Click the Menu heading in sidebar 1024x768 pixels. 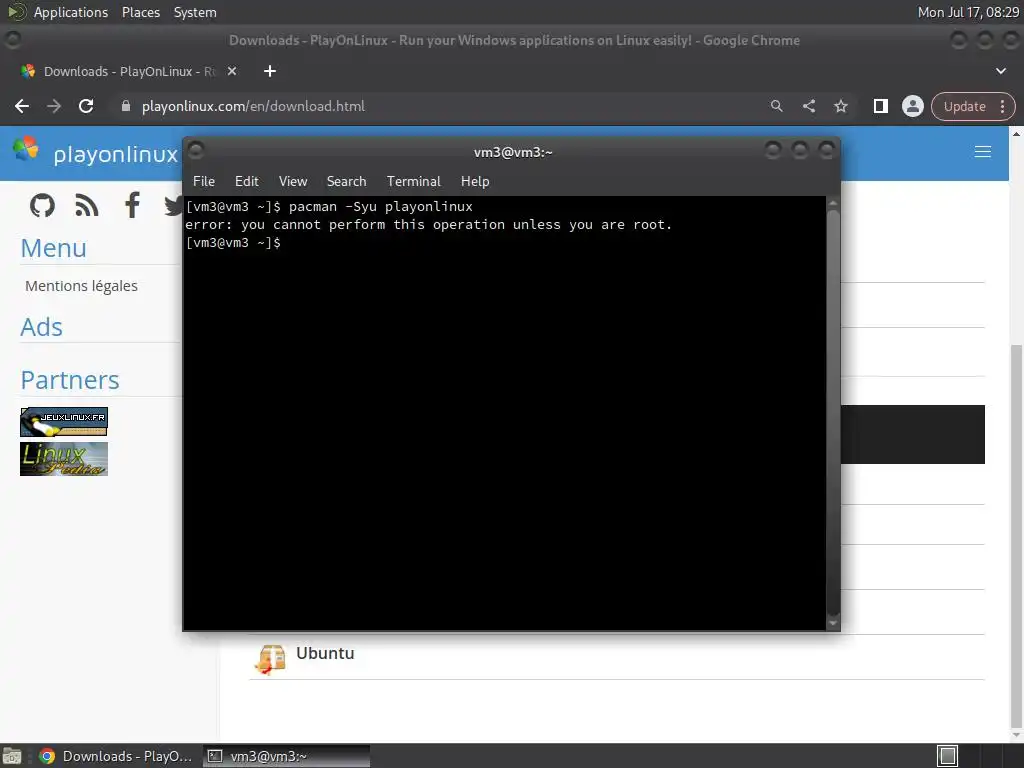[x=54, y=248]
